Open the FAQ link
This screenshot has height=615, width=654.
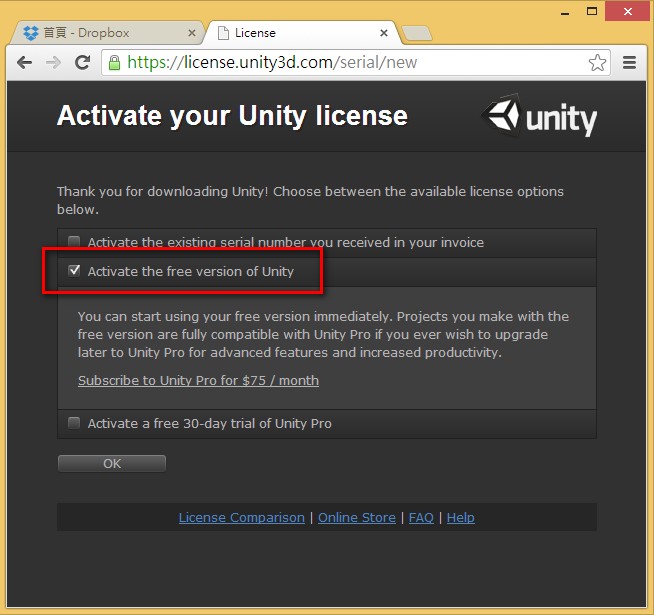(421, 517)
